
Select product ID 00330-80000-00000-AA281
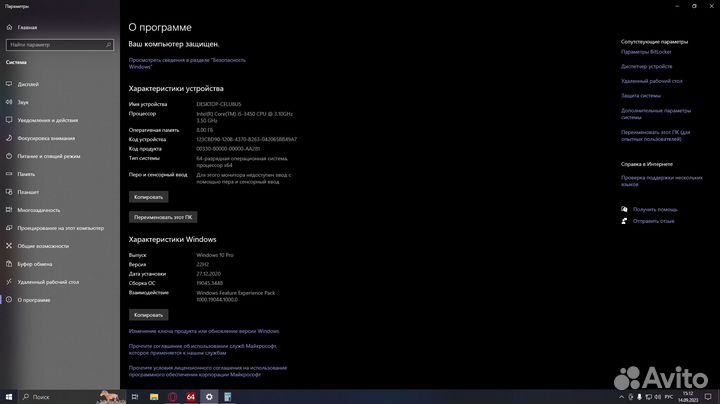tap(228, 149)
